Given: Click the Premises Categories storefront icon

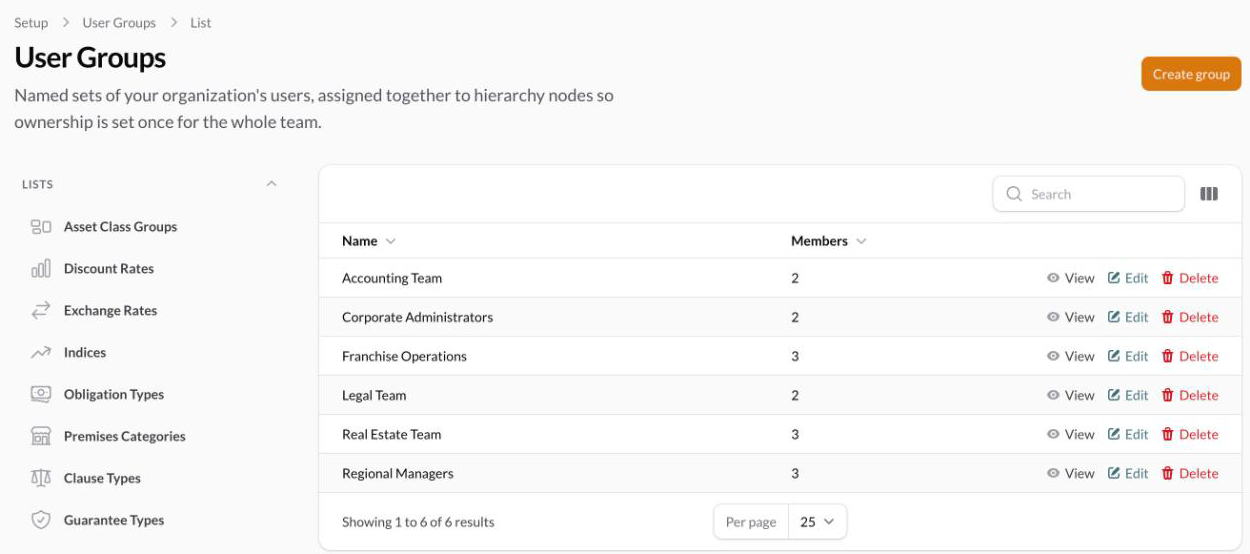Looking at the screenshot, I should coord(41,436).
